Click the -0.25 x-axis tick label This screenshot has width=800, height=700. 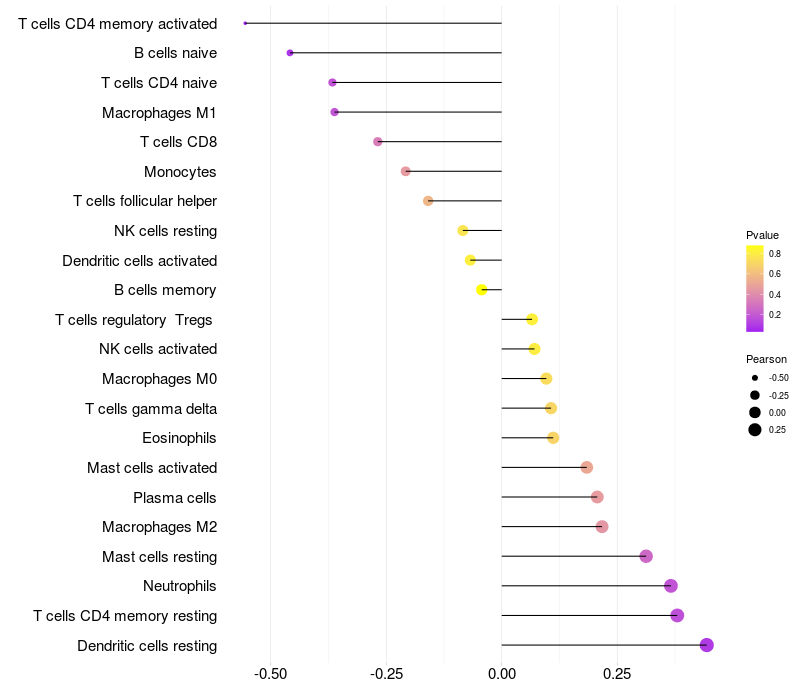pyautogui.click(x=386, y=674)
